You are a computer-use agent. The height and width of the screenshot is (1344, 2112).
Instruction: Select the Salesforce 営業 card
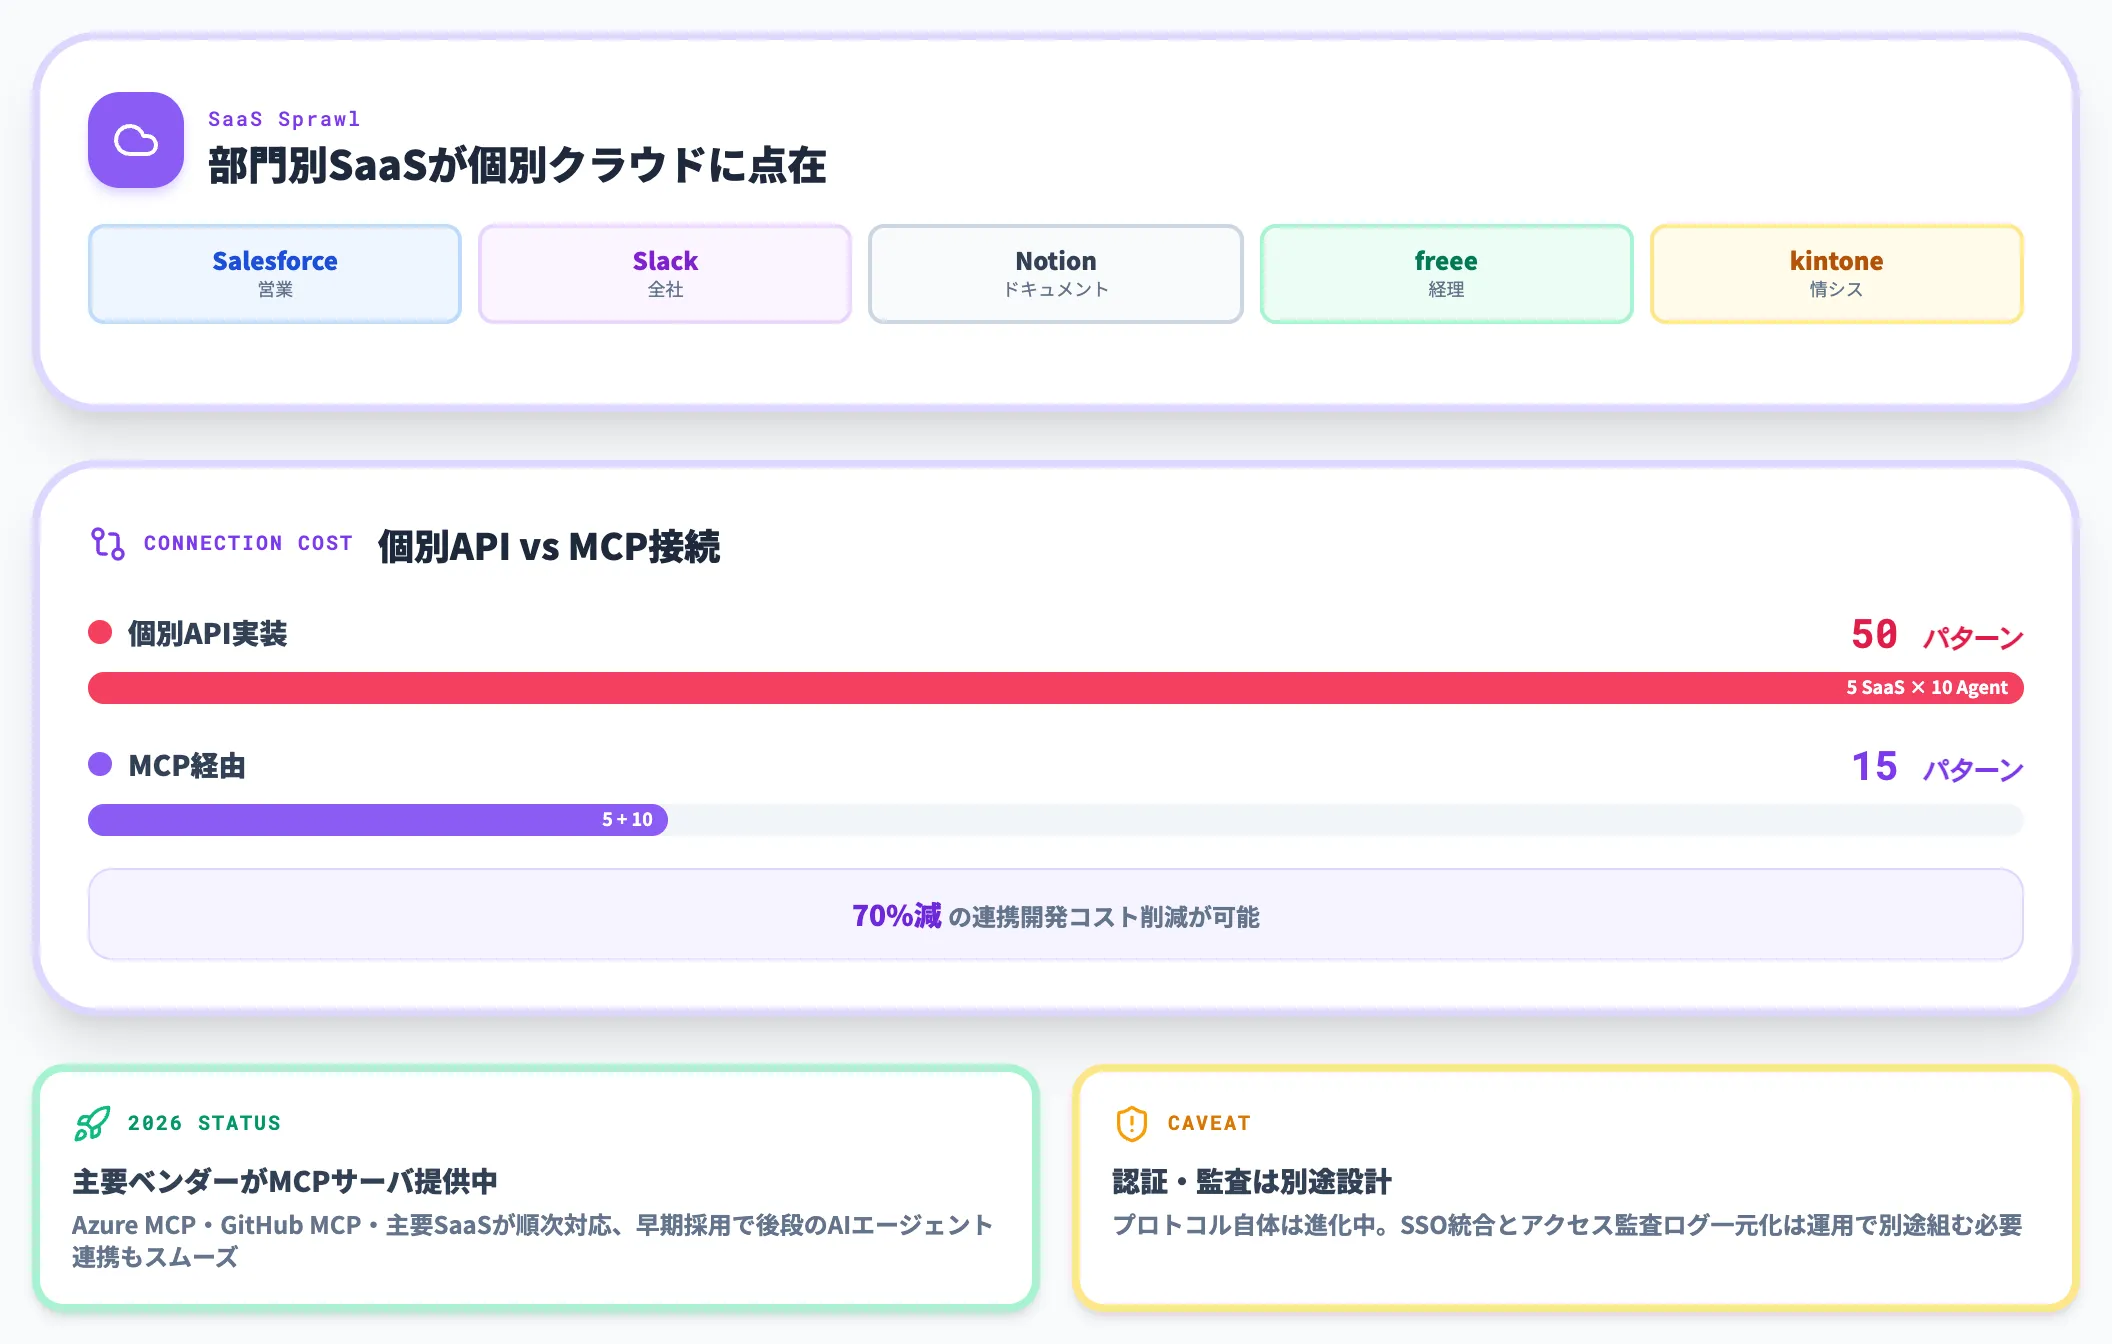pos(275,274)
